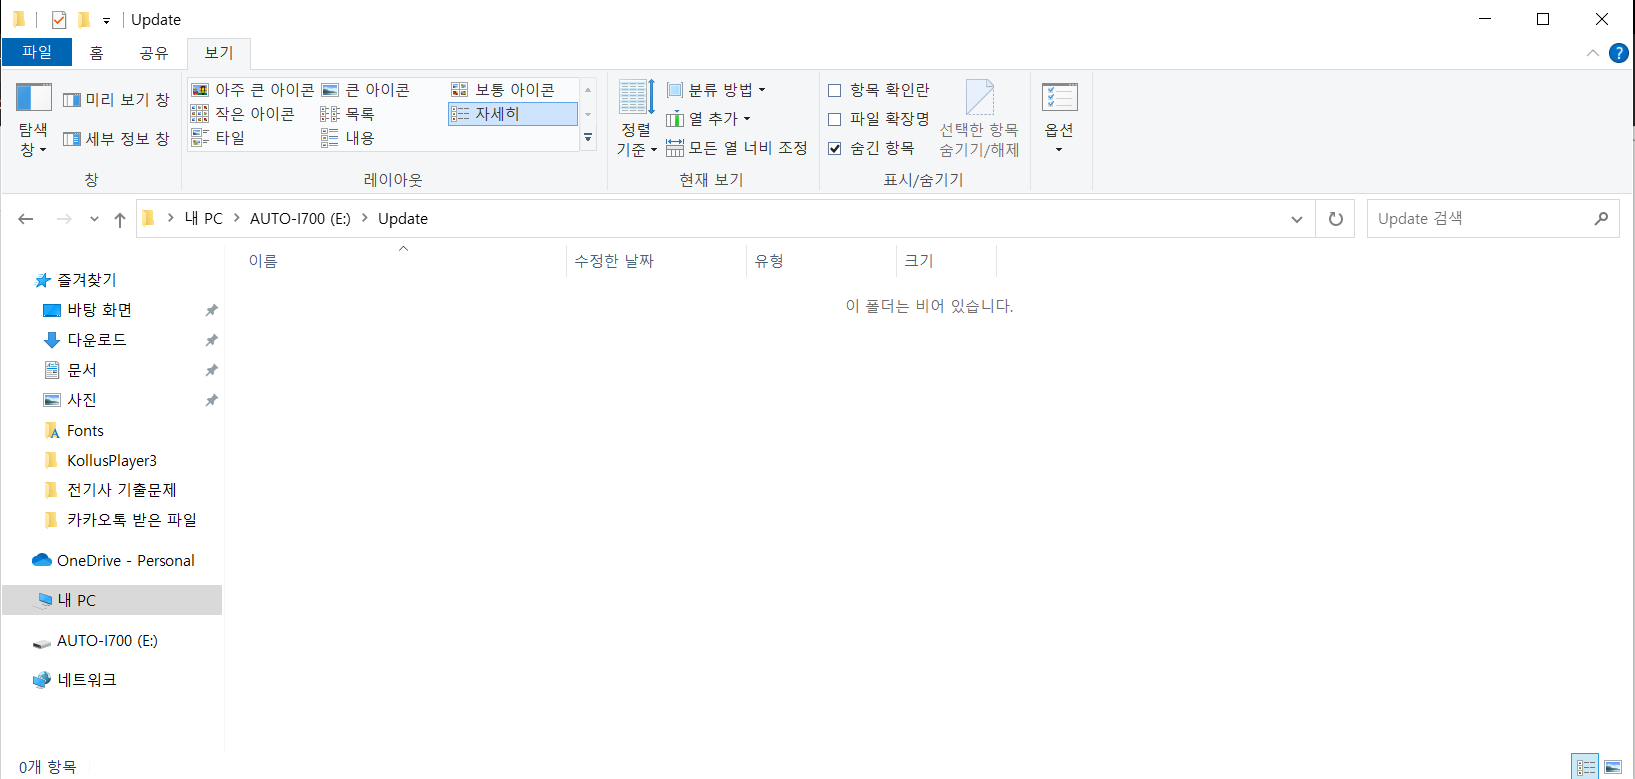Enable item check boxes (항목 확인란)

pyautogui.click(x=879, y=90)
